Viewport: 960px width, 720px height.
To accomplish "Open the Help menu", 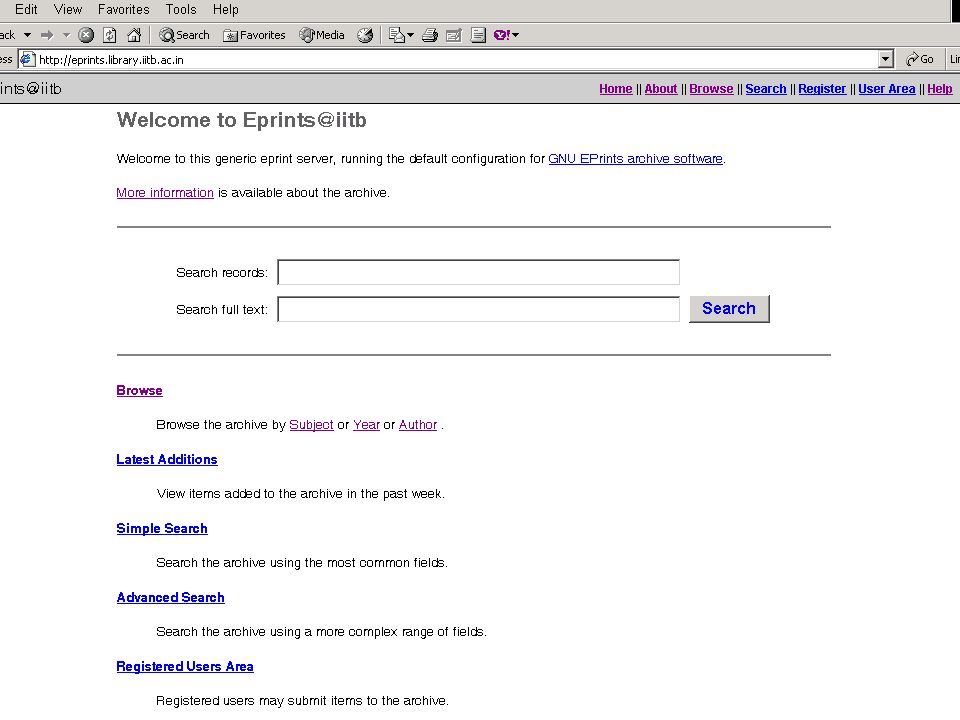I will tap(225, 9).
